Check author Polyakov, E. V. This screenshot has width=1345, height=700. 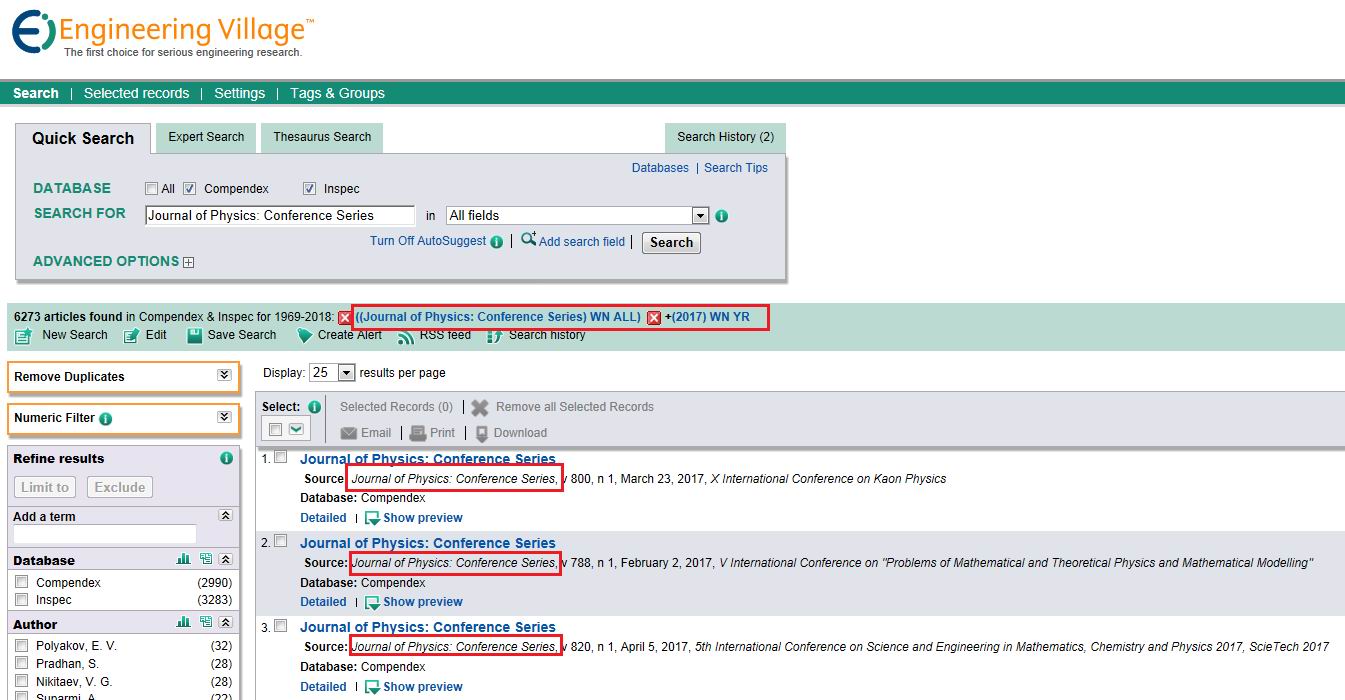pyautogui.click(x=22, y=646)
